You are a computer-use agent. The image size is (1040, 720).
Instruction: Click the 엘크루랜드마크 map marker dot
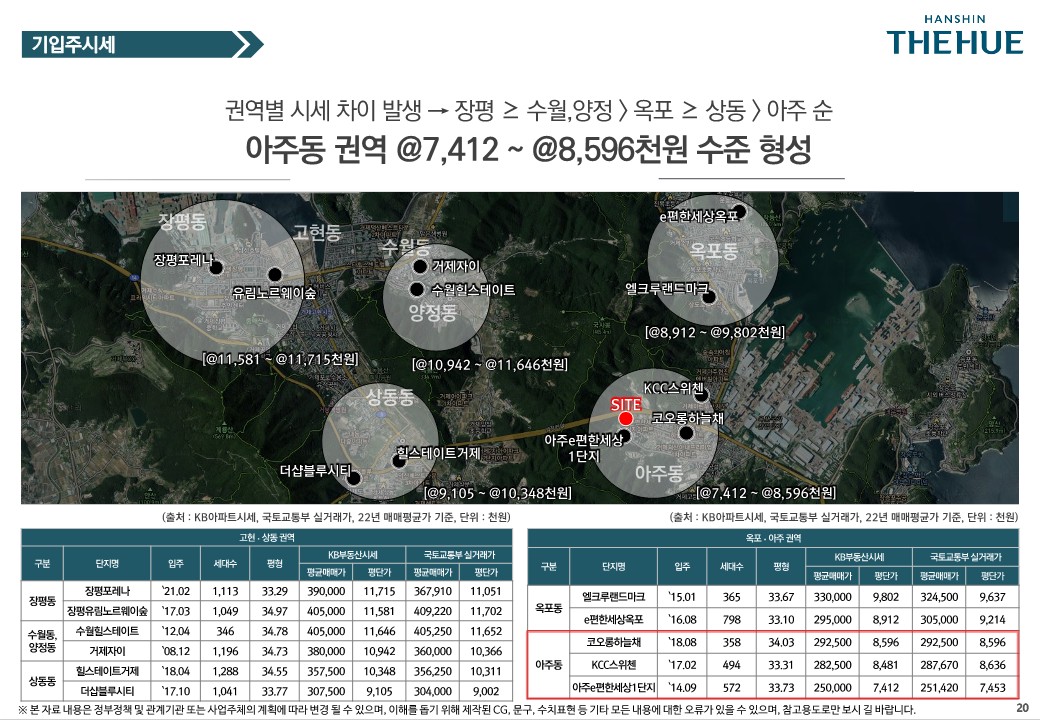(721, 290)
